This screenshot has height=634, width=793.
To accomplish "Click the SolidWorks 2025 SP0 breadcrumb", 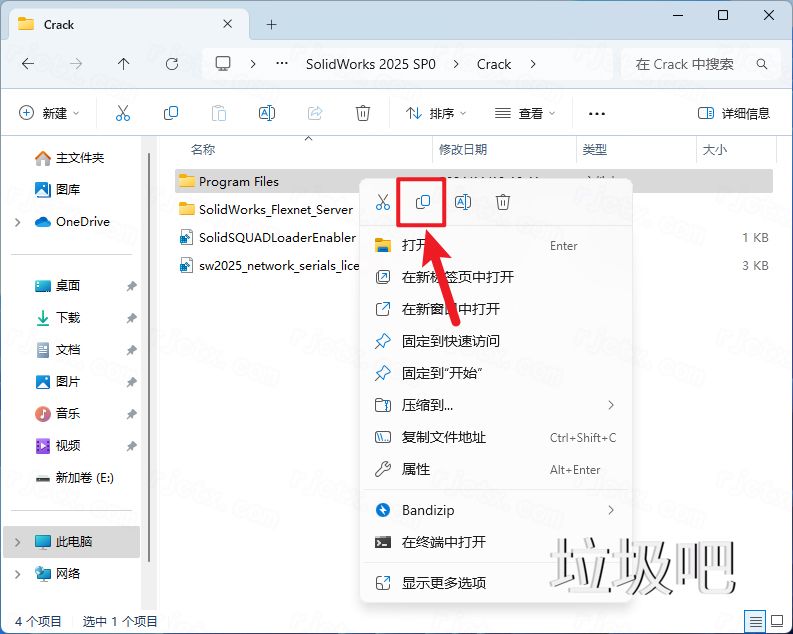I will pos(371,64).
